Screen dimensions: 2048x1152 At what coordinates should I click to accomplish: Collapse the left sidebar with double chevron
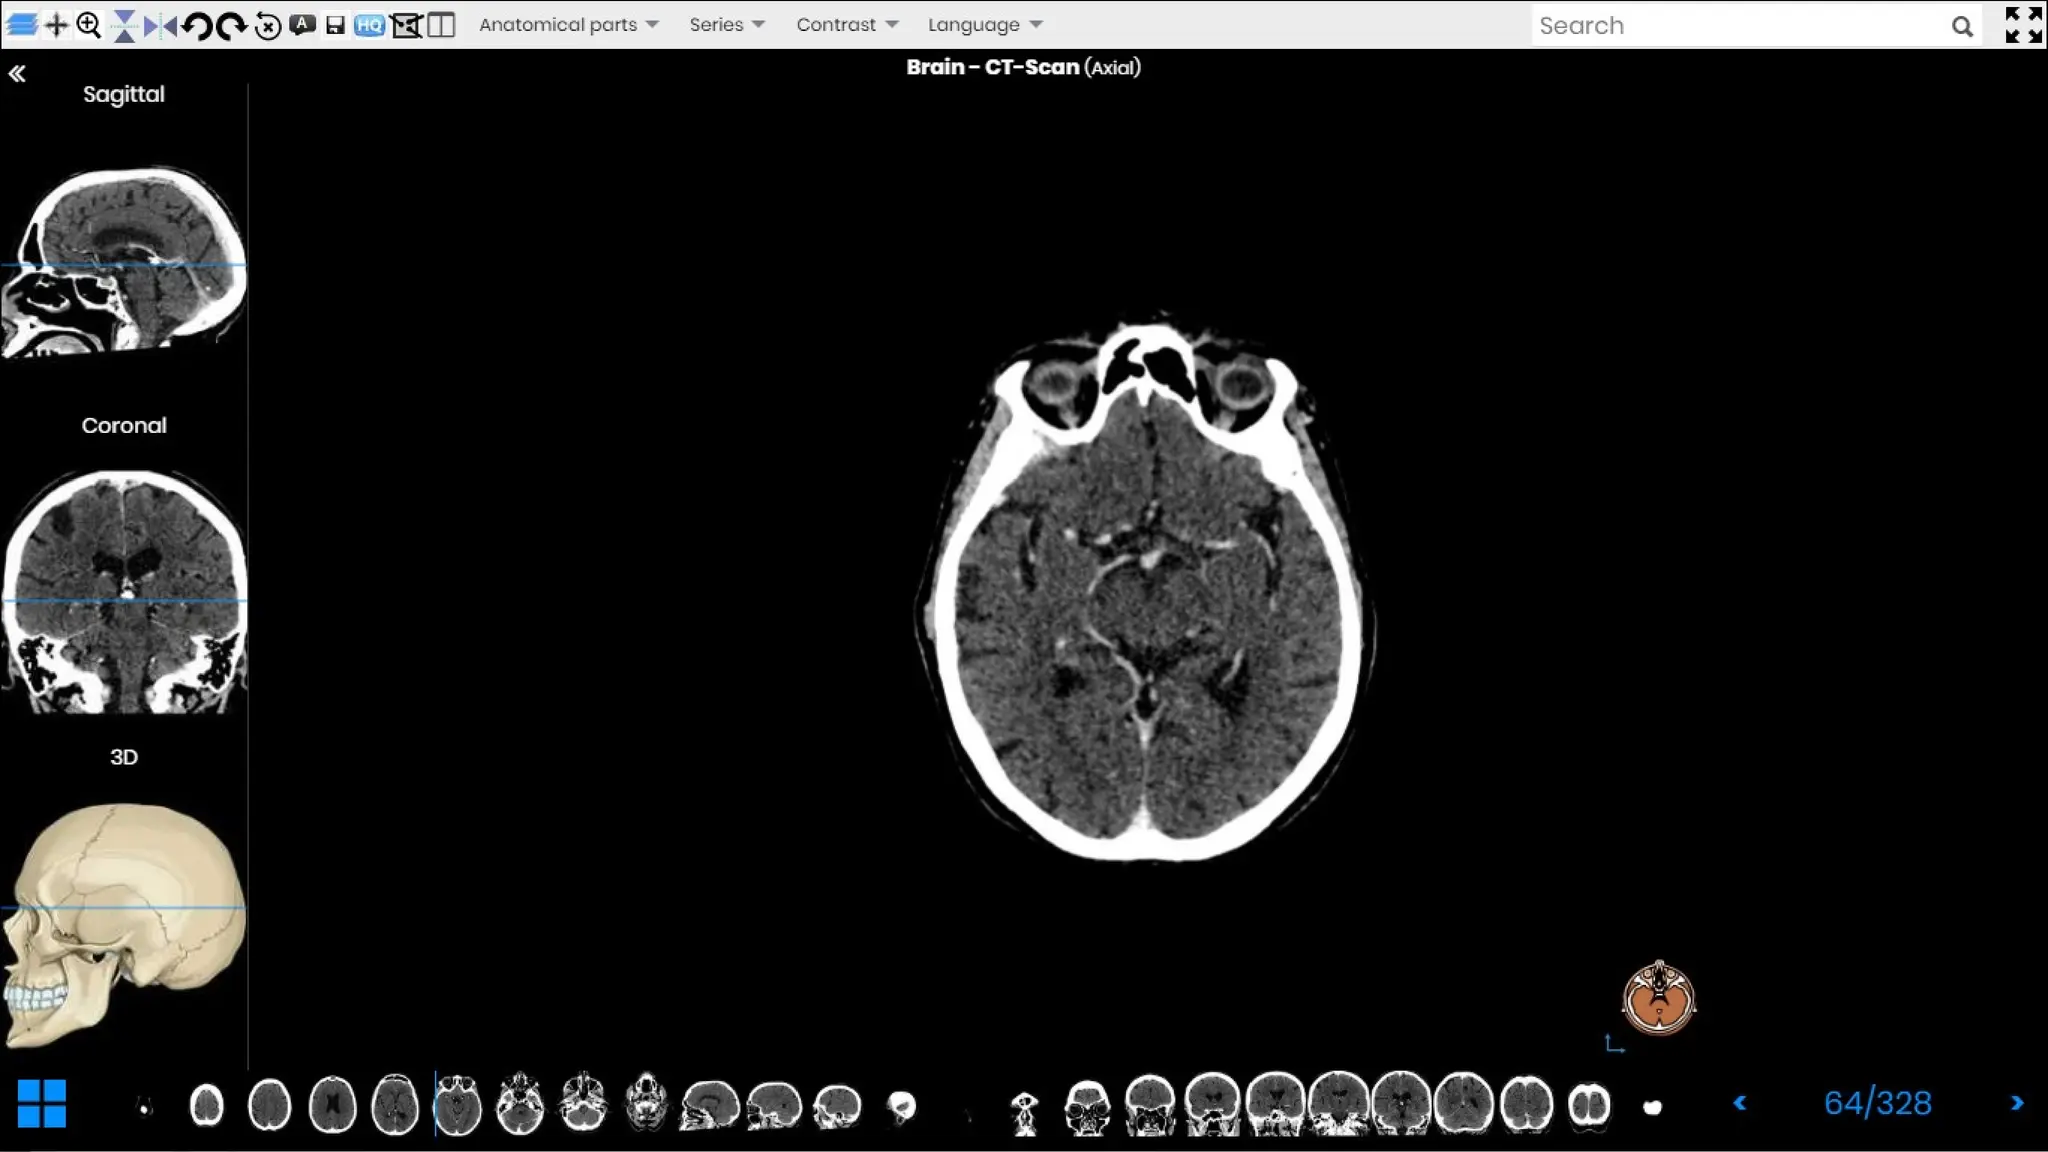[17, 73]
